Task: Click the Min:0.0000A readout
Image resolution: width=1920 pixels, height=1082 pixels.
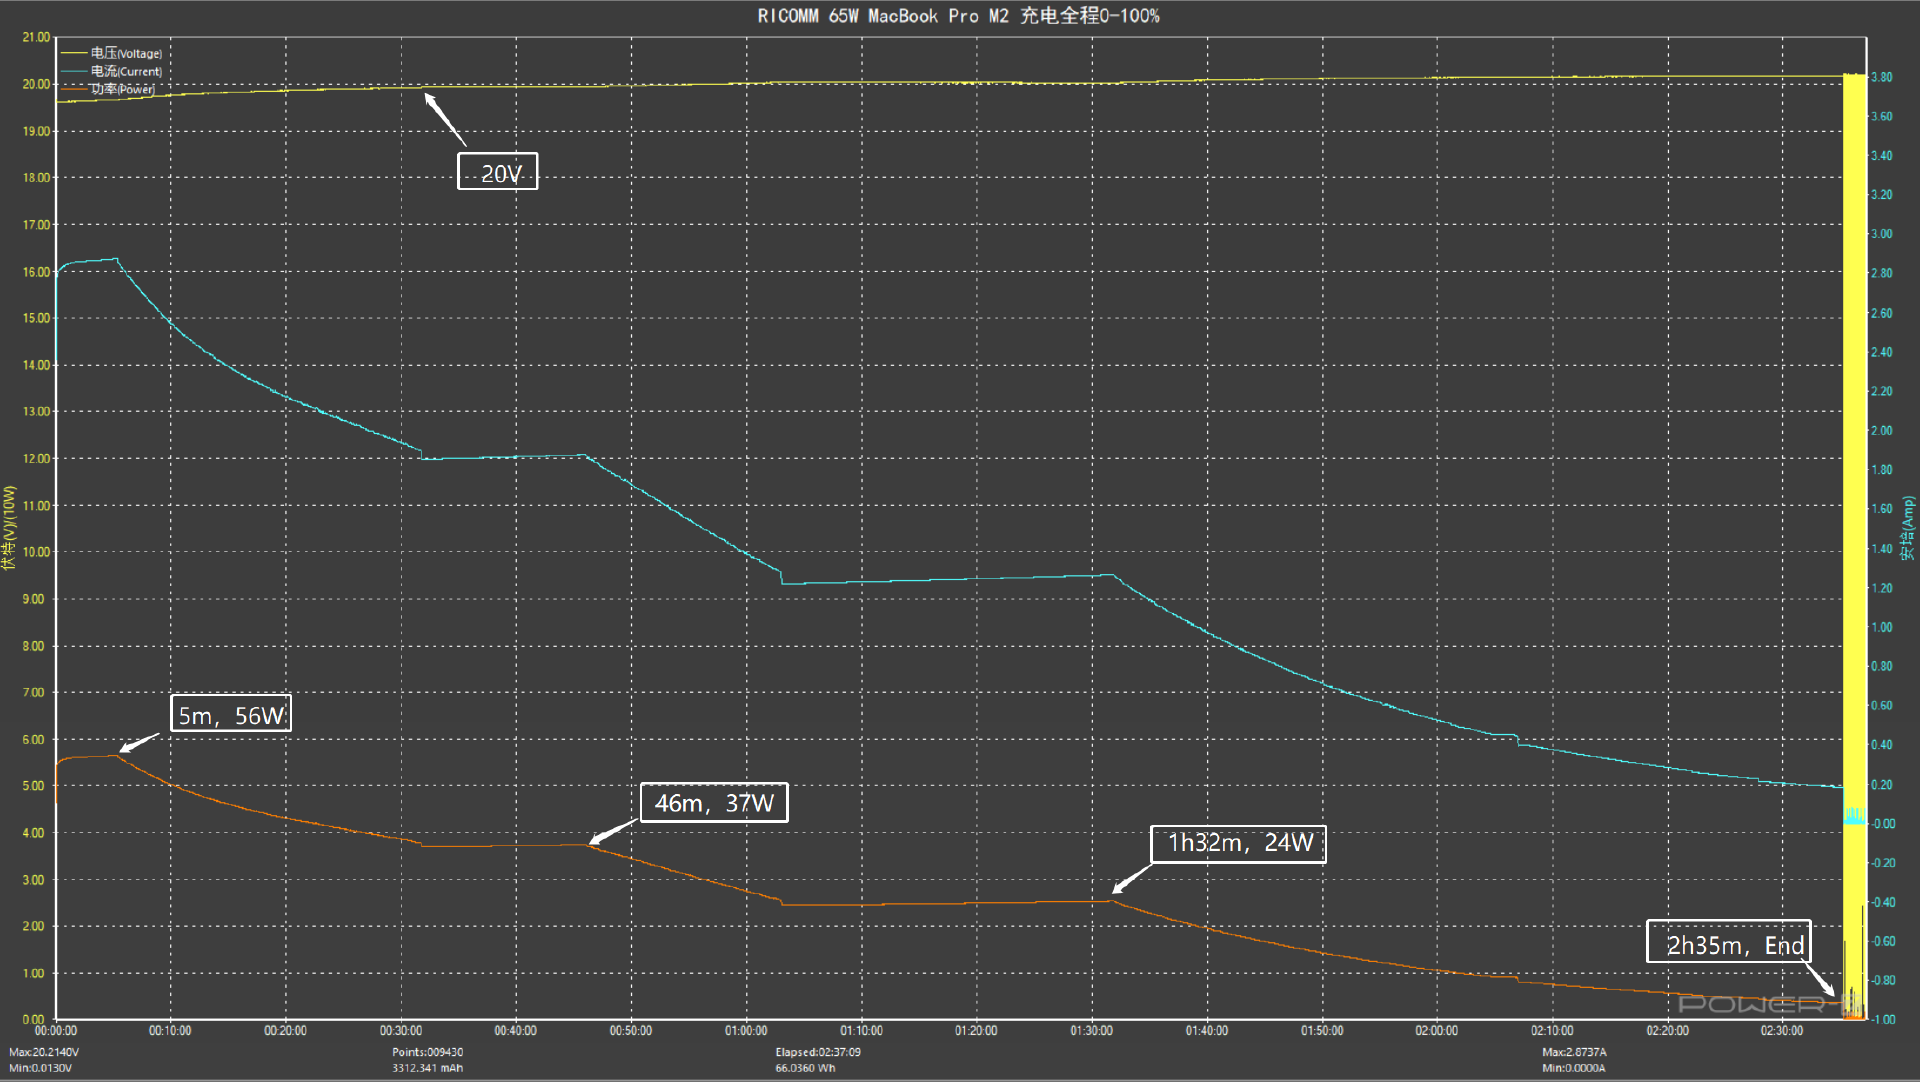Action: tap(1574, 1068)
